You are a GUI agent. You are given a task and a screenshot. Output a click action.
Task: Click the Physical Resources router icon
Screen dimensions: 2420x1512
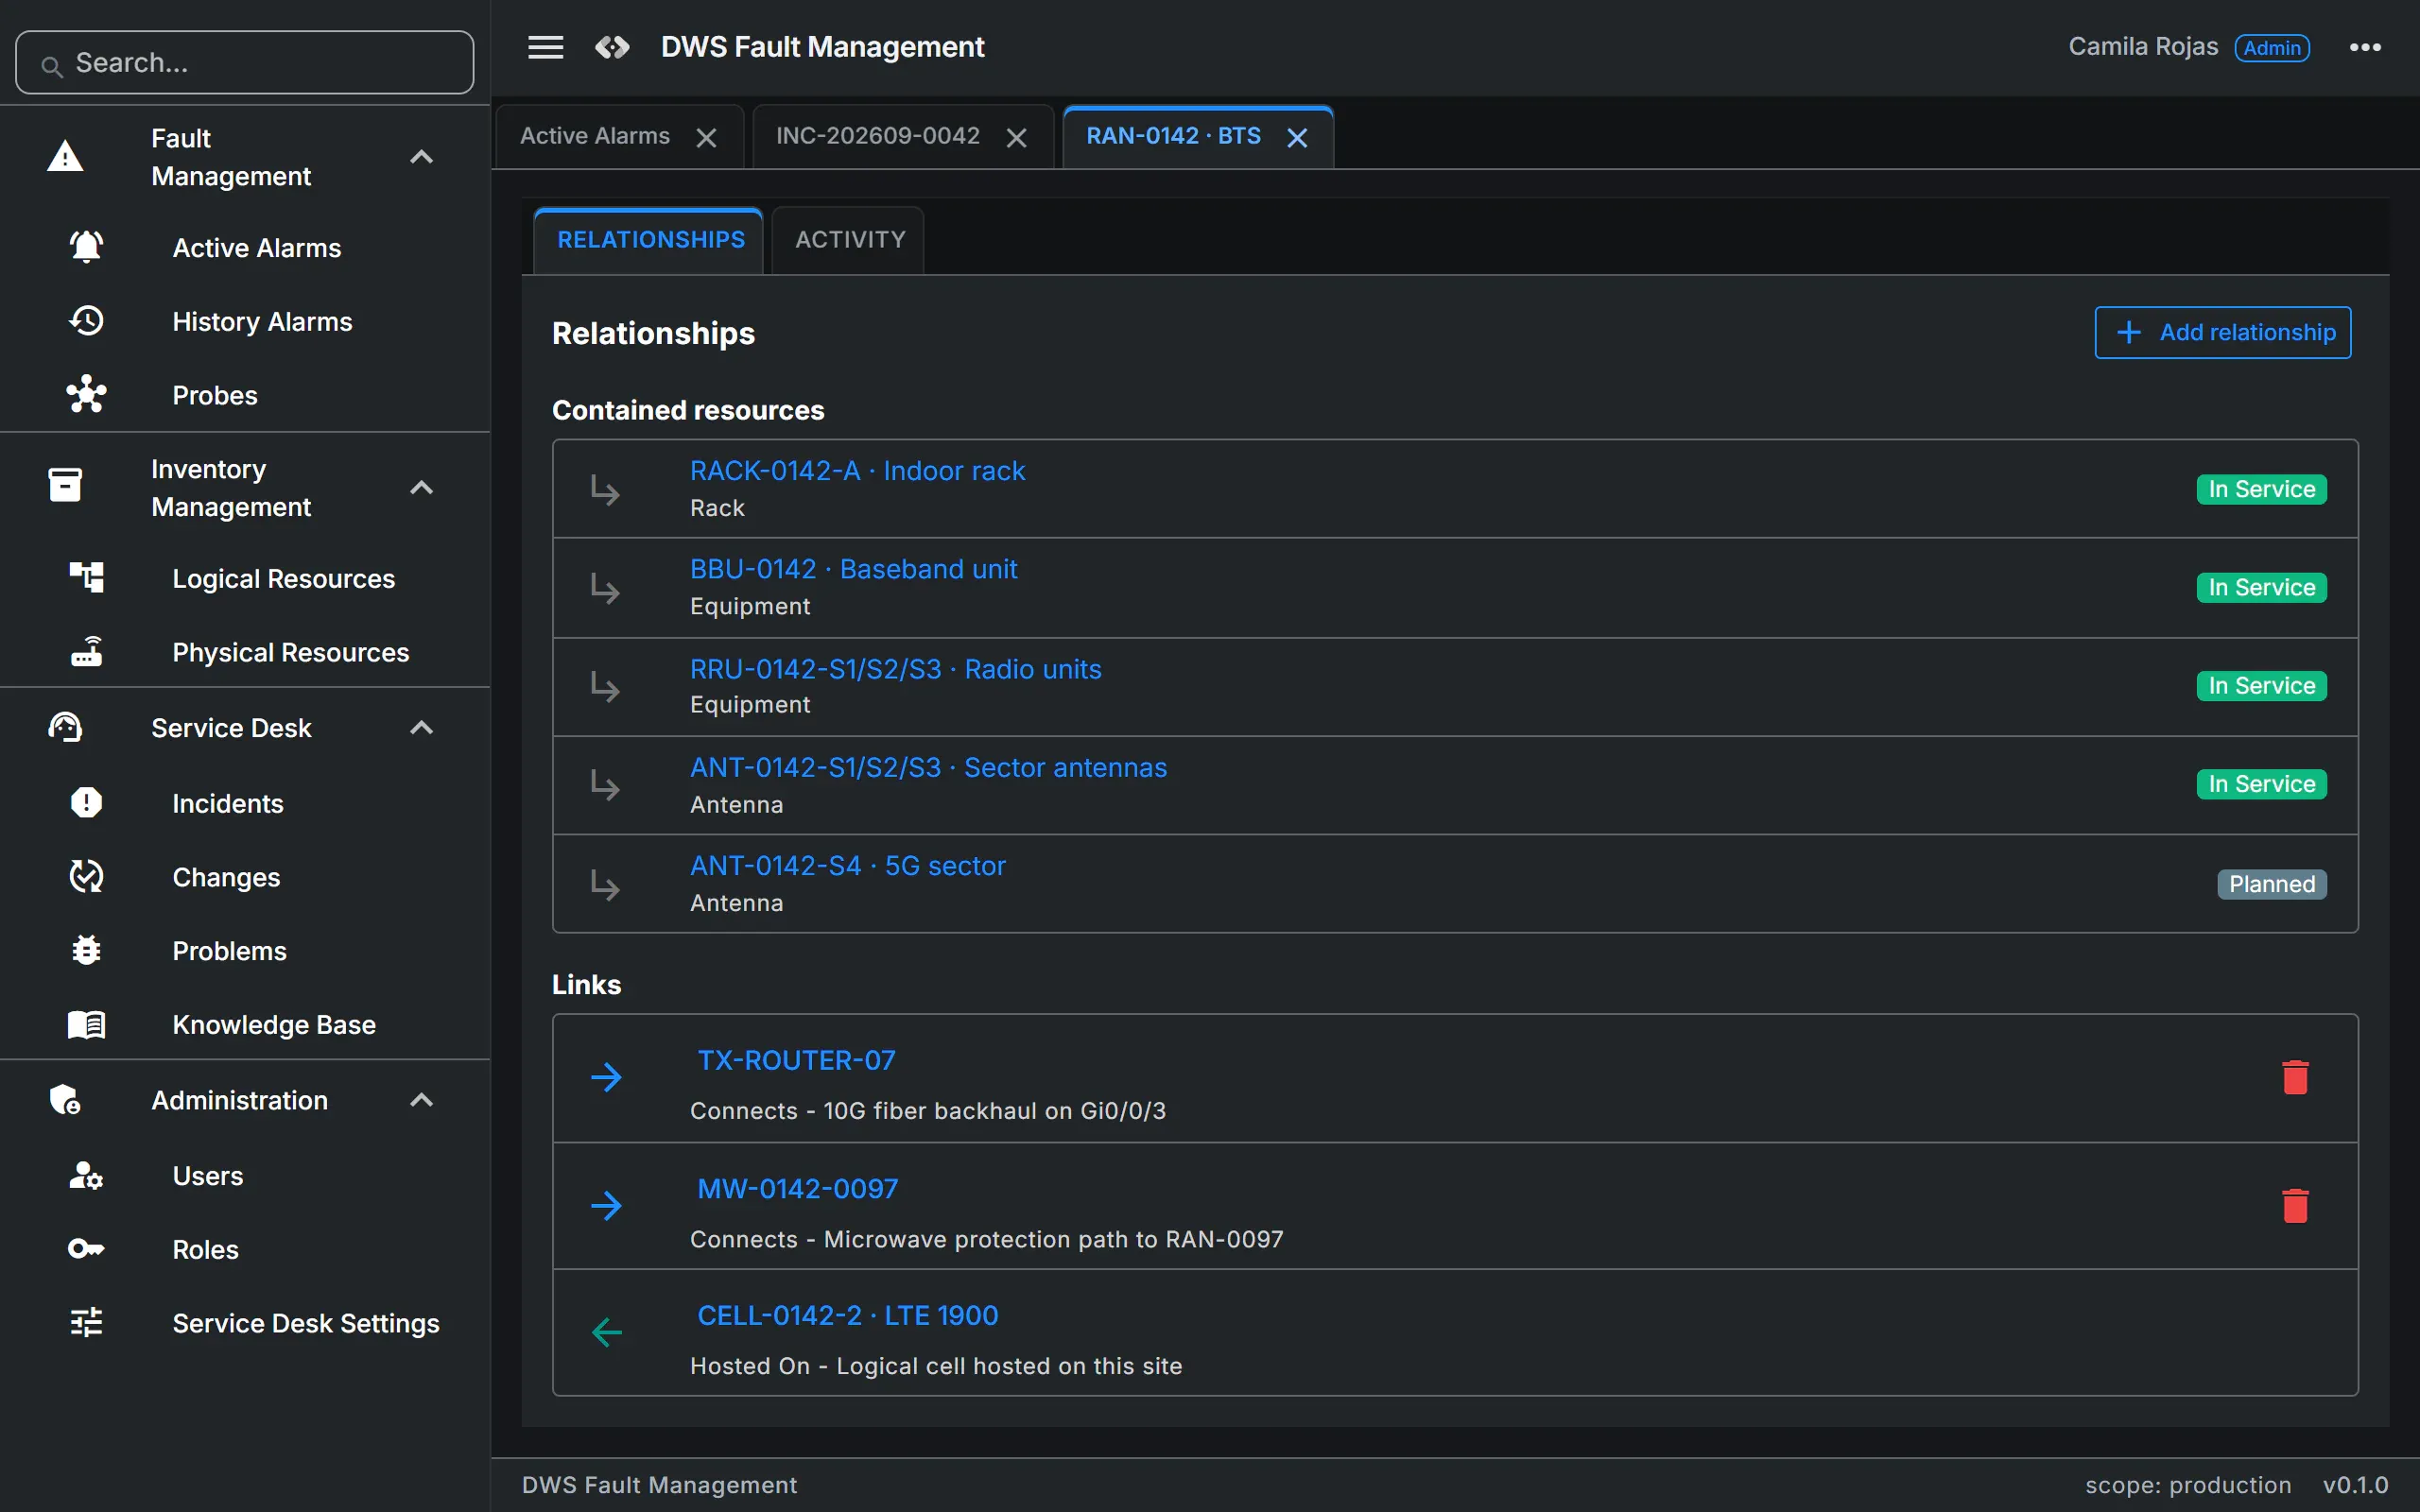pos(86,652)
